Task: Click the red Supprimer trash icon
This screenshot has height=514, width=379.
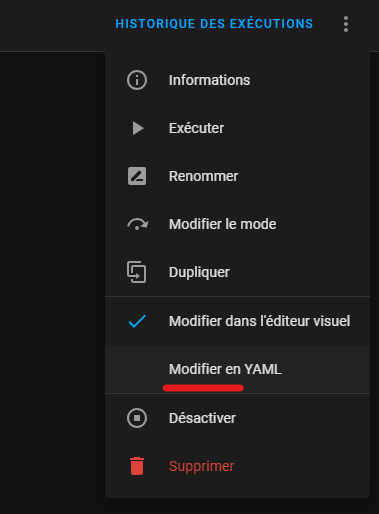Action: (x=137, y=466)
